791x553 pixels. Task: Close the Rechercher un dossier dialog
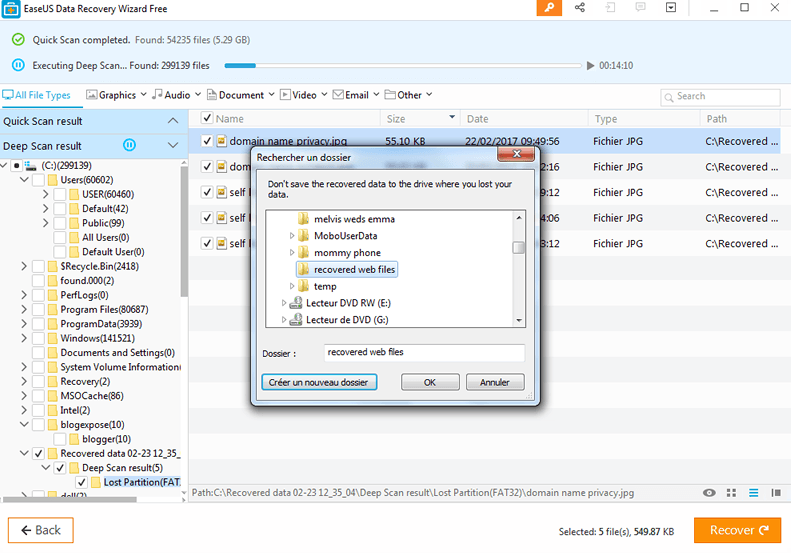click(x=516, y=154)
